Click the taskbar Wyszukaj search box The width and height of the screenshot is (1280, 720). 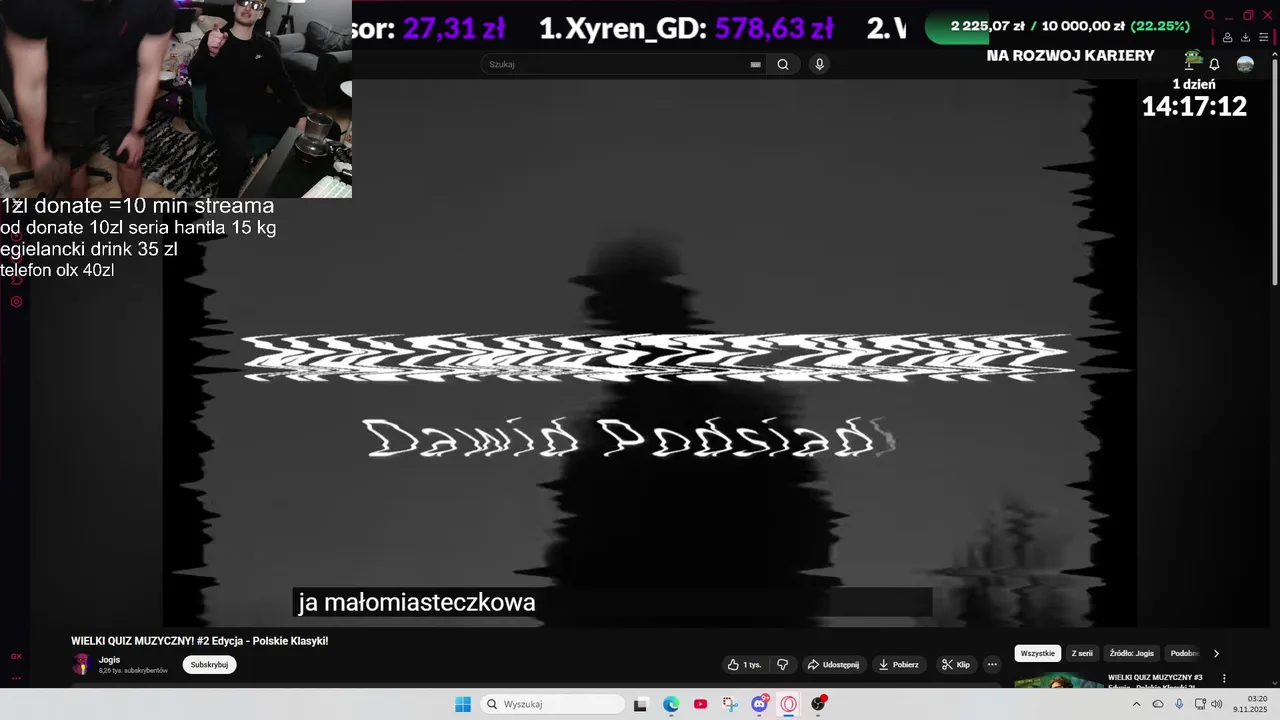click(x=552, y=704)
